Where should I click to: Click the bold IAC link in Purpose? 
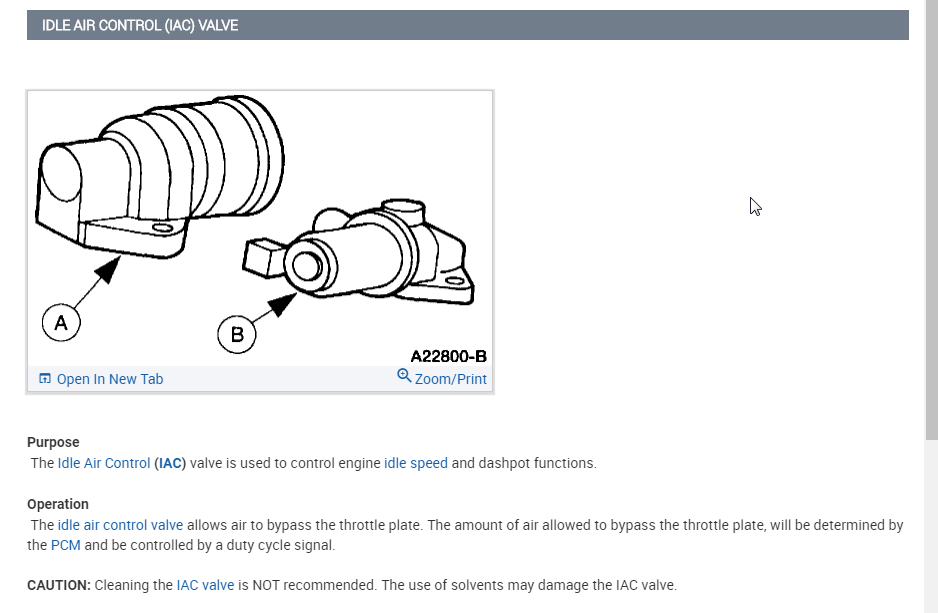(170, 463)
